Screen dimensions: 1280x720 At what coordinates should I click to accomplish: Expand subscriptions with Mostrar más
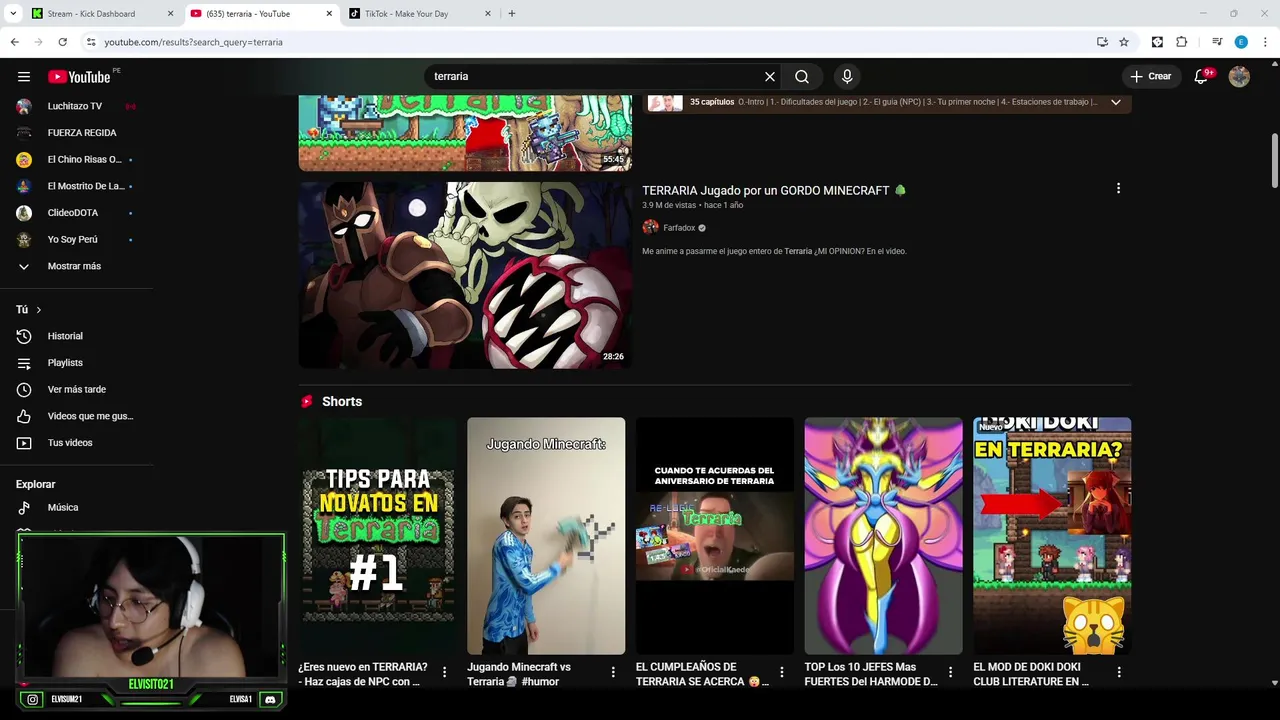pos(76,266)
